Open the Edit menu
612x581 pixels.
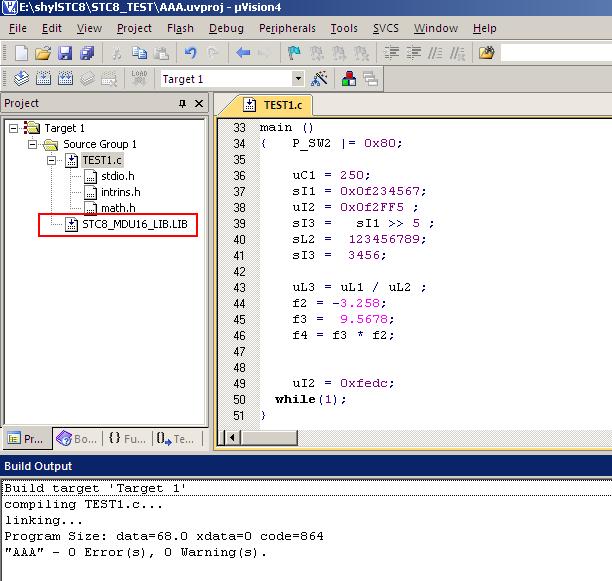[52, 28]
